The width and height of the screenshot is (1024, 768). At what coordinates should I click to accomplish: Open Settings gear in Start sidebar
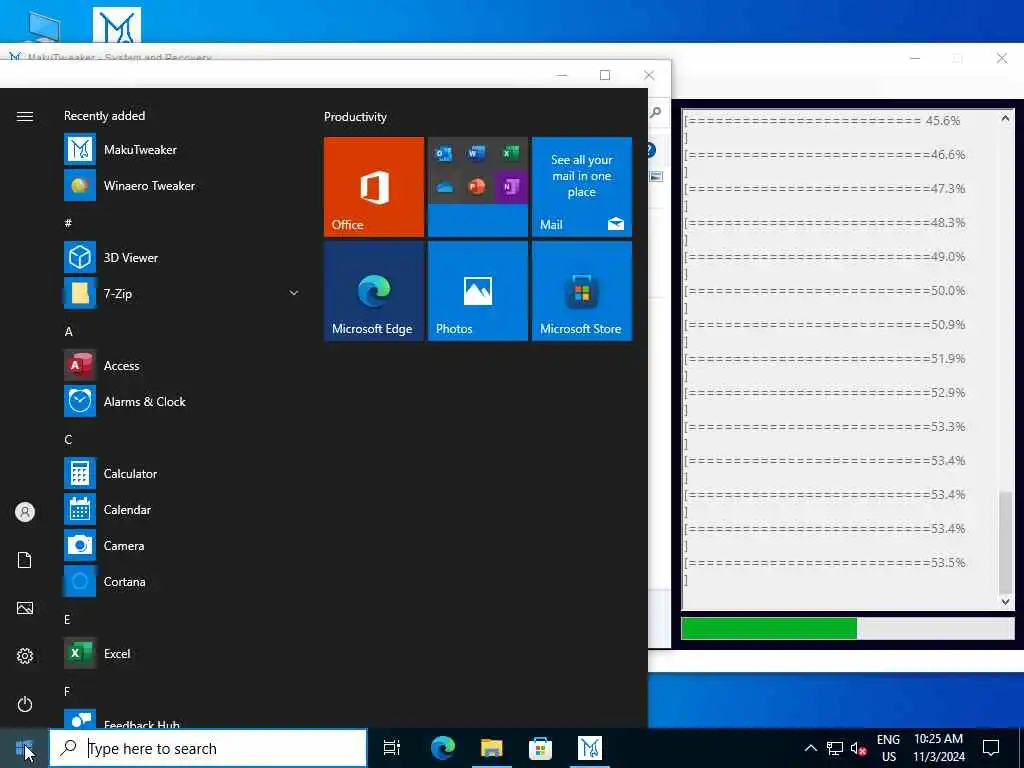point(25,656)
